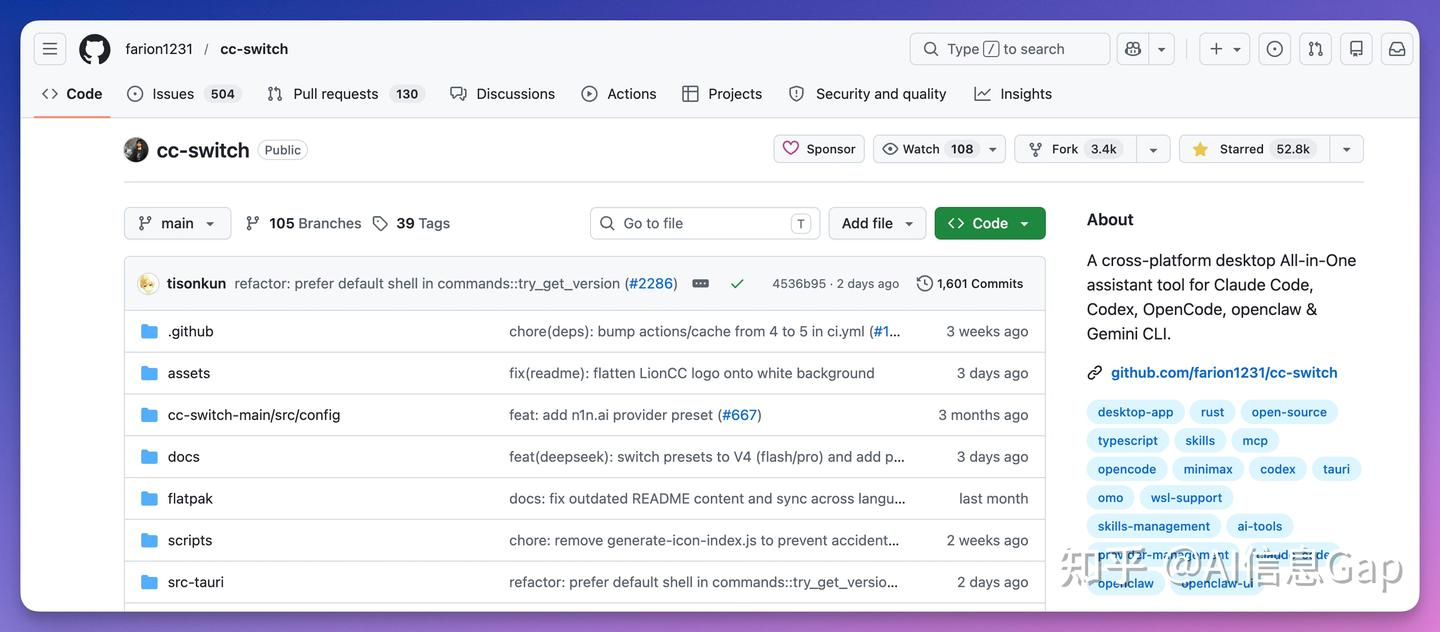View the 105 Branches link
The height and width of the screenshot is (632, 1440).
point(304,223)
